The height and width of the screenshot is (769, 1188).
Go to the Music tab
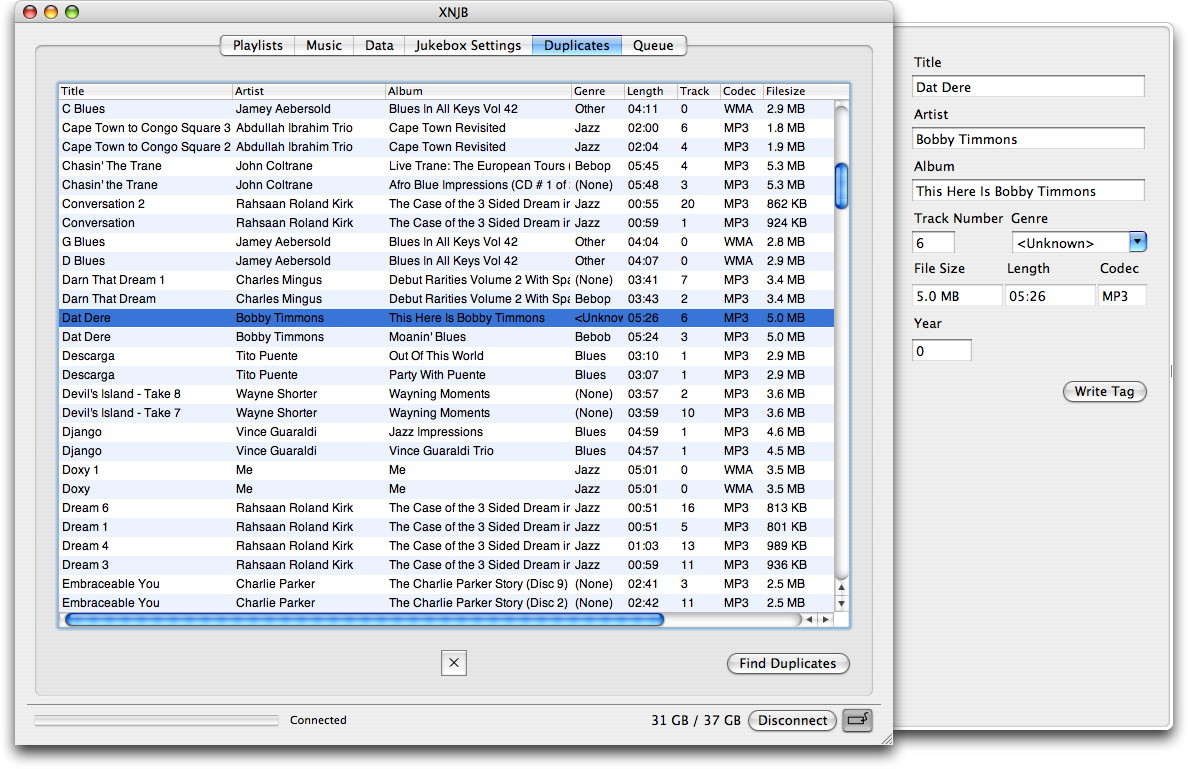[x=324, y=45]
